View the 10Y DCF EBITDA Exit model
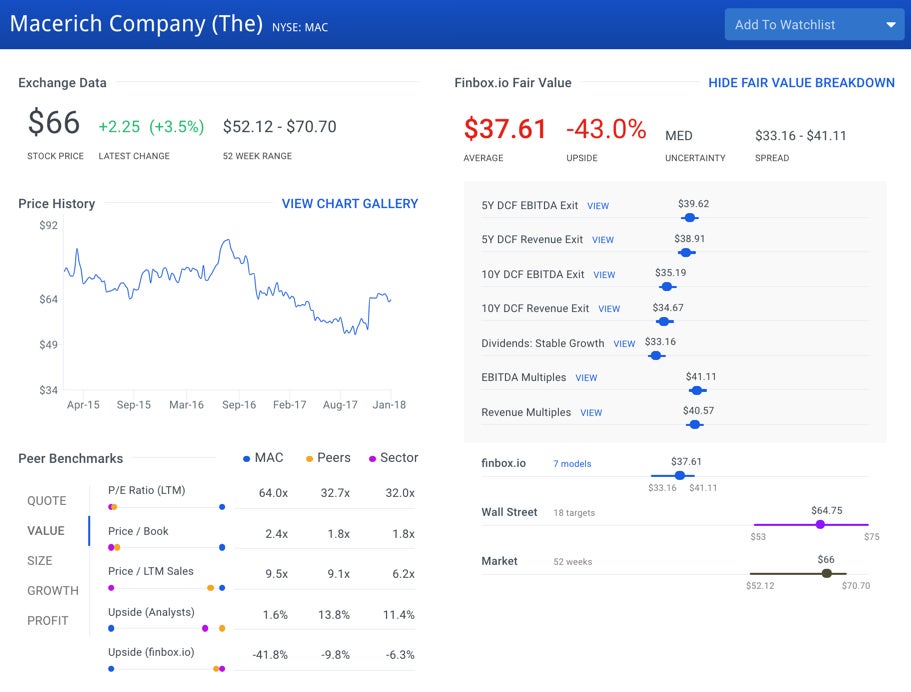911x692 pixels. point(604,275)
